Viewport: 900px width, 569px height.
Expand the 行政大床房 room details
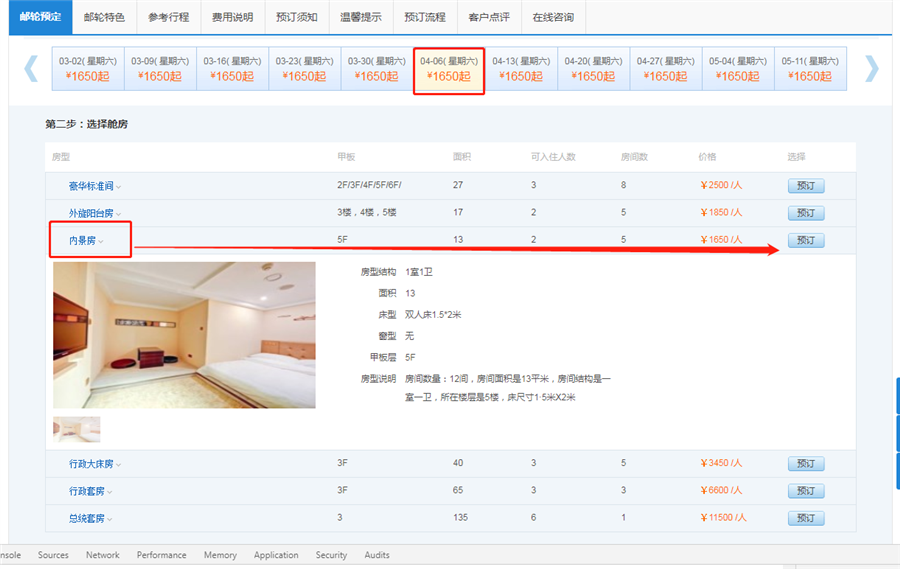pos(95,464)
